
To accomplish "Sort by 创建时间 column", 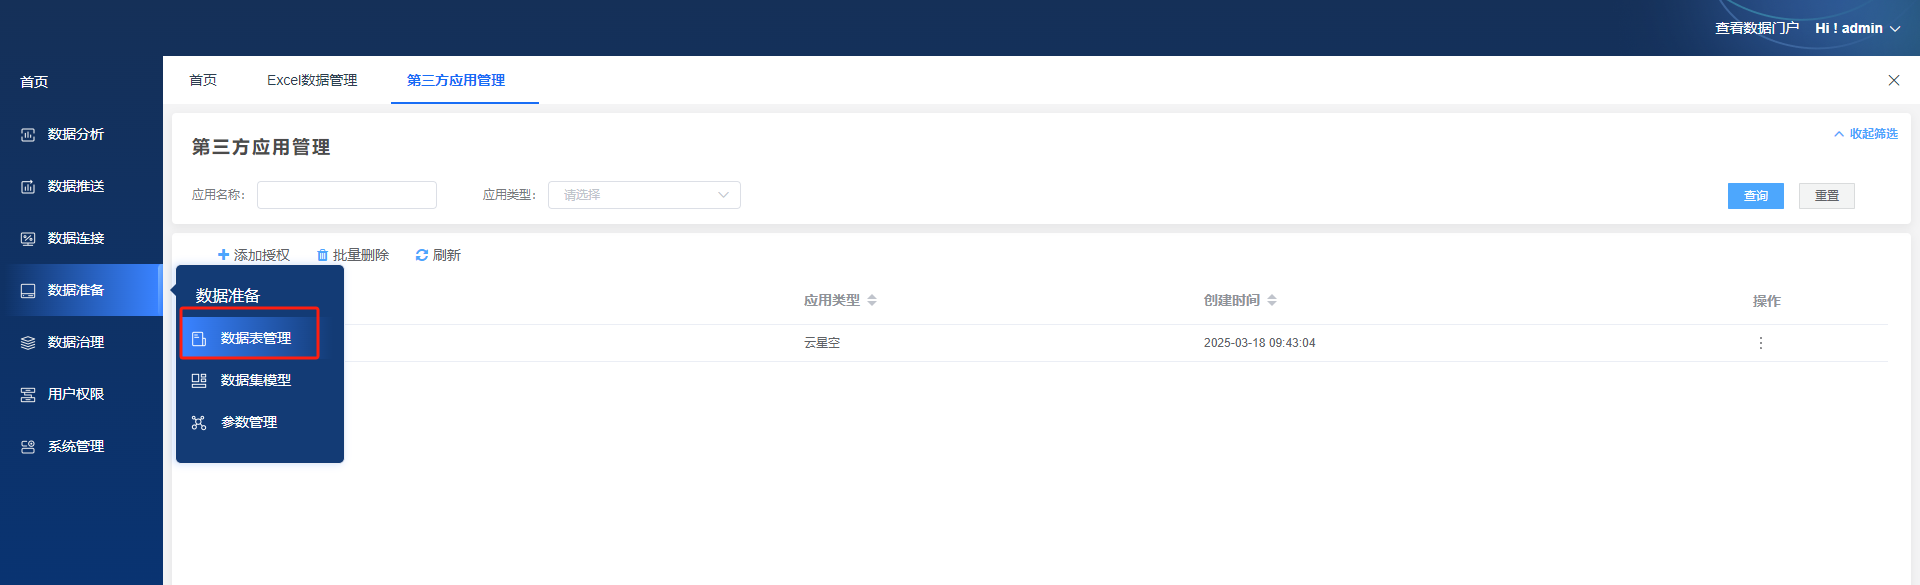I will point(1271,300).
